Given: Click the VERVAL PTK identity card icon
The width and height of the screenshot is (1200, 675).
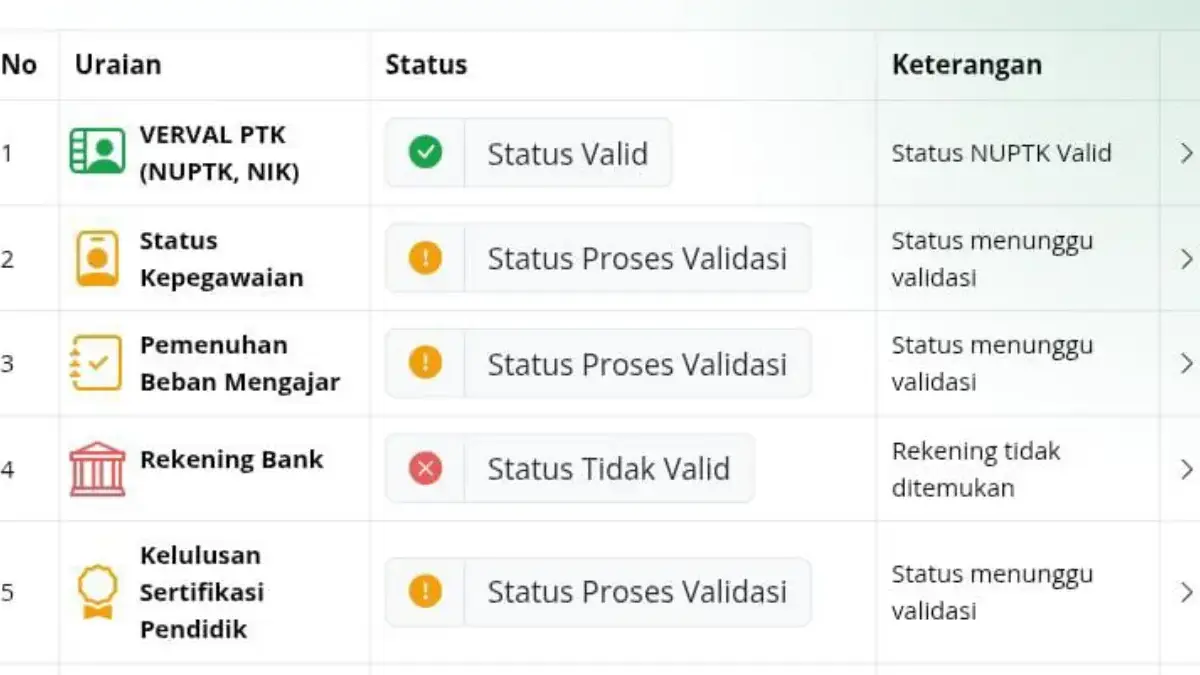Looking at the screenshot, I should (96, 152).
